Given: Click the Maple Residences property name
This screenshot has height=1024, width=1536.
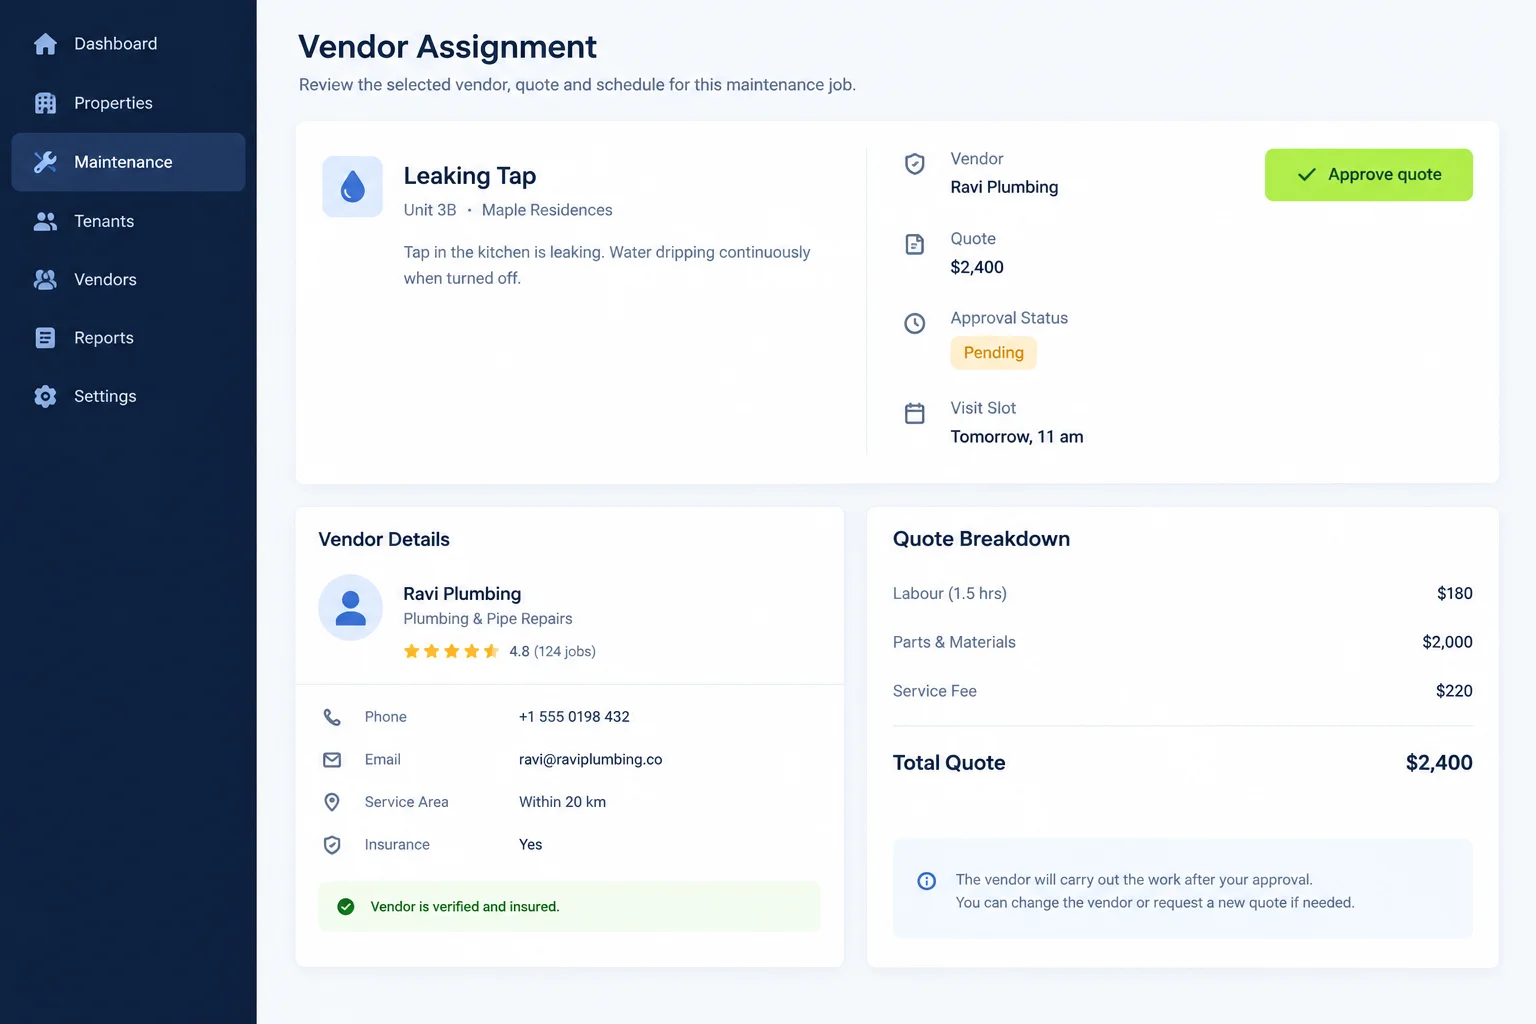Looking at the screenshot, I should coord(547,210).
